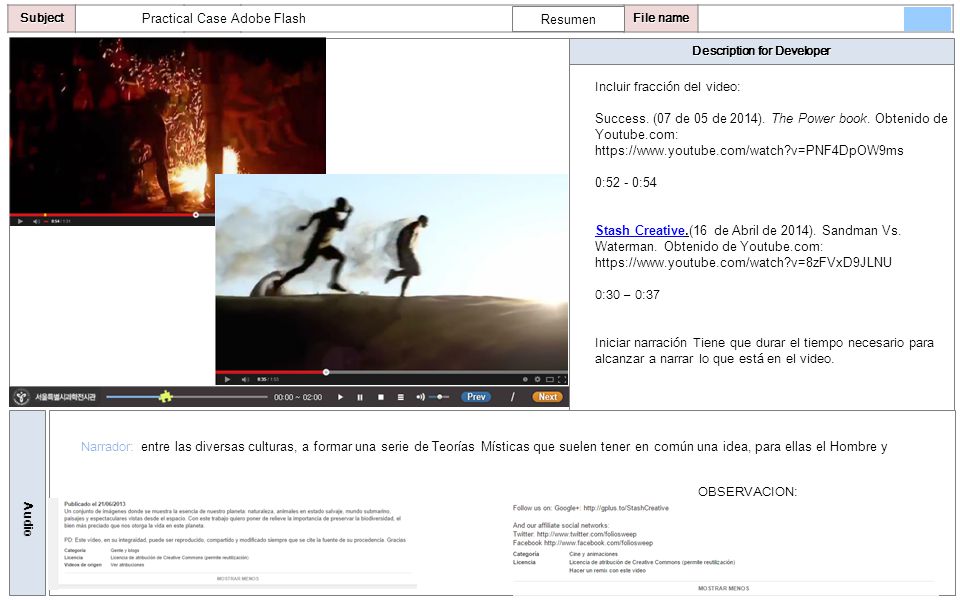Click 'Ver atribuciones' in the left description
The image size is (960, 600).
pos(127,565)
